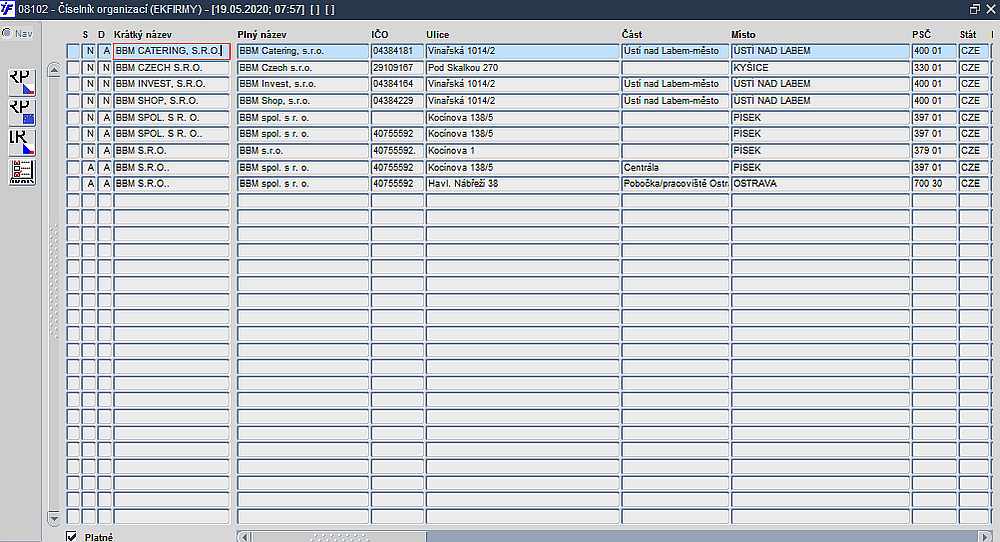The height and width of the screenshot is (542, 1000).
Task: Click the RP EU flag registry icon
Action: (x=22, y=113)
